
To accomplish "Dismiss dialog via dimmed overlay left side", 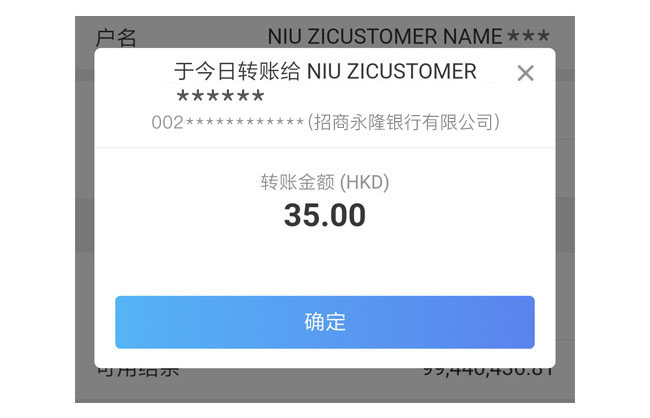I will click(x=85, y=207).
